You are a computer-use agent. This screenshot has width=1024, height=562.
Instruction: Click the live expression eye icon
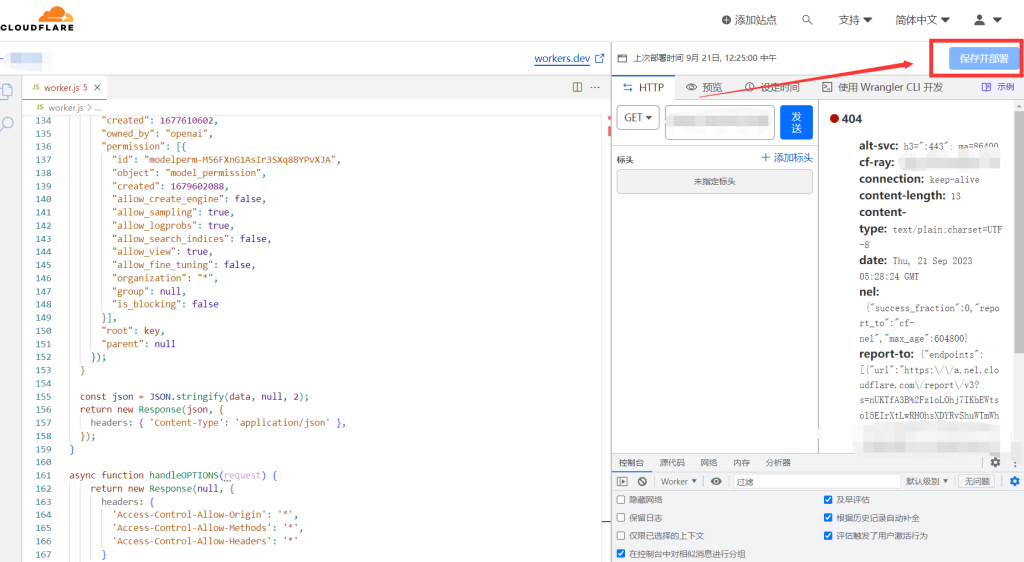[716, 481]
